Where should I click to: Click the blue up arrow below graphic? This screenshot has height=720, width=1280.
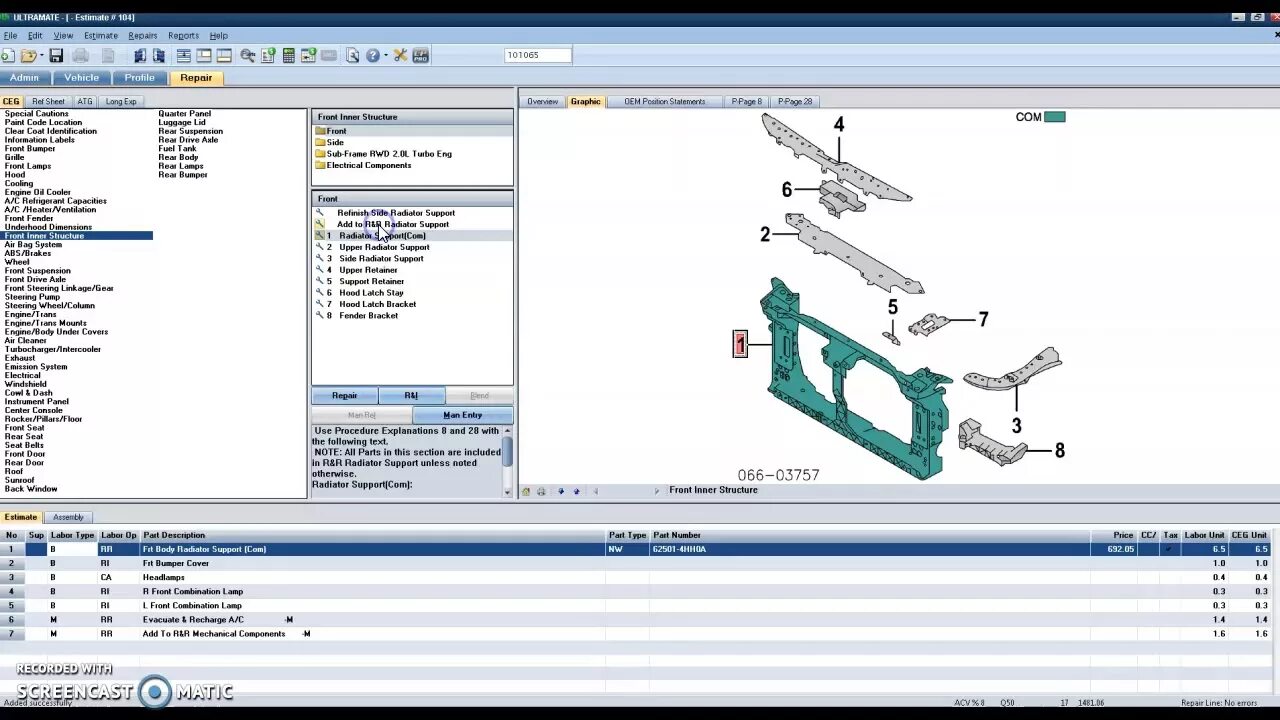pyautogui.click(x=576, y=491)
